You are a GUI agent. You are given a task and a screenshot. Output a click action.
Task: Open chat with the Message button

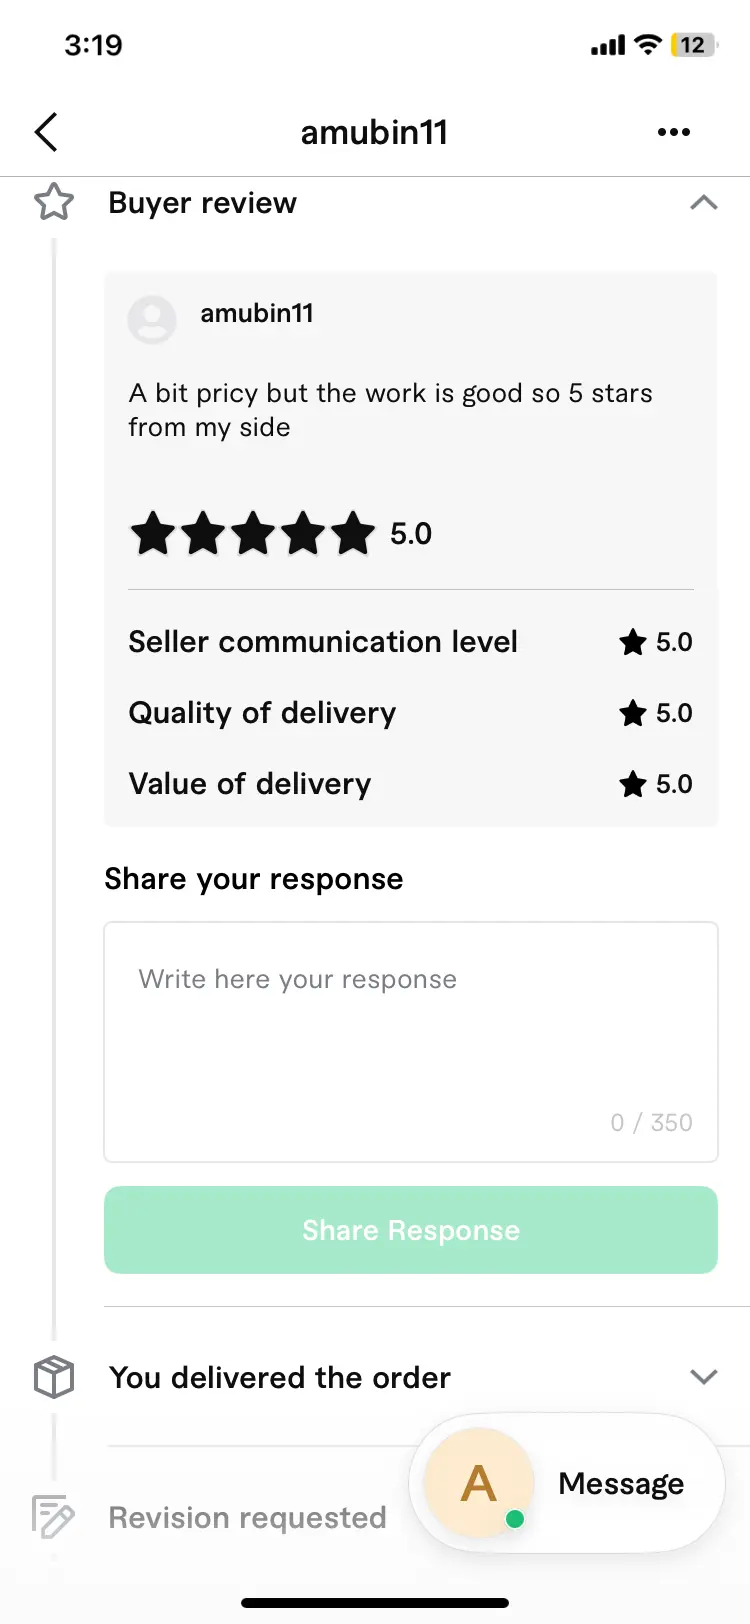pos(621,1483)
